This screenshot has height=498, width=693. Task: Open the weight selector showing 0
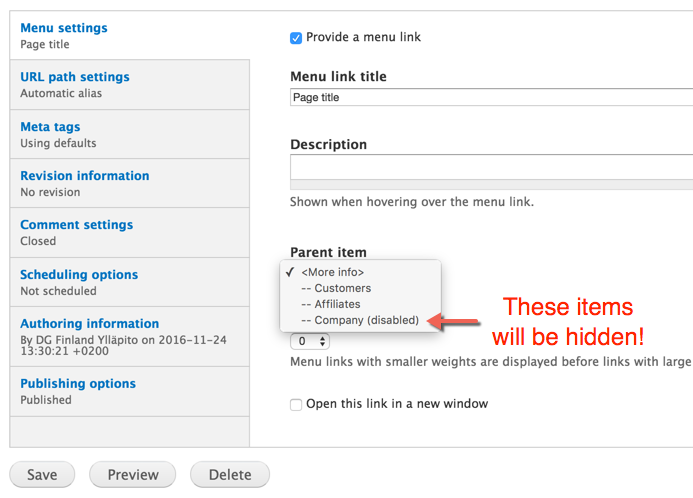[x=310, y=341]
